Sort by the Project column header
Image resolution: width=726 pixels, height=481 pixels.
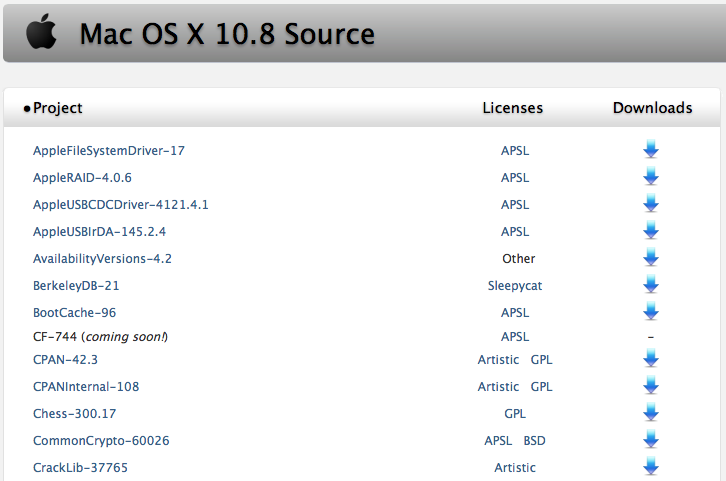(x=57, y=108)
